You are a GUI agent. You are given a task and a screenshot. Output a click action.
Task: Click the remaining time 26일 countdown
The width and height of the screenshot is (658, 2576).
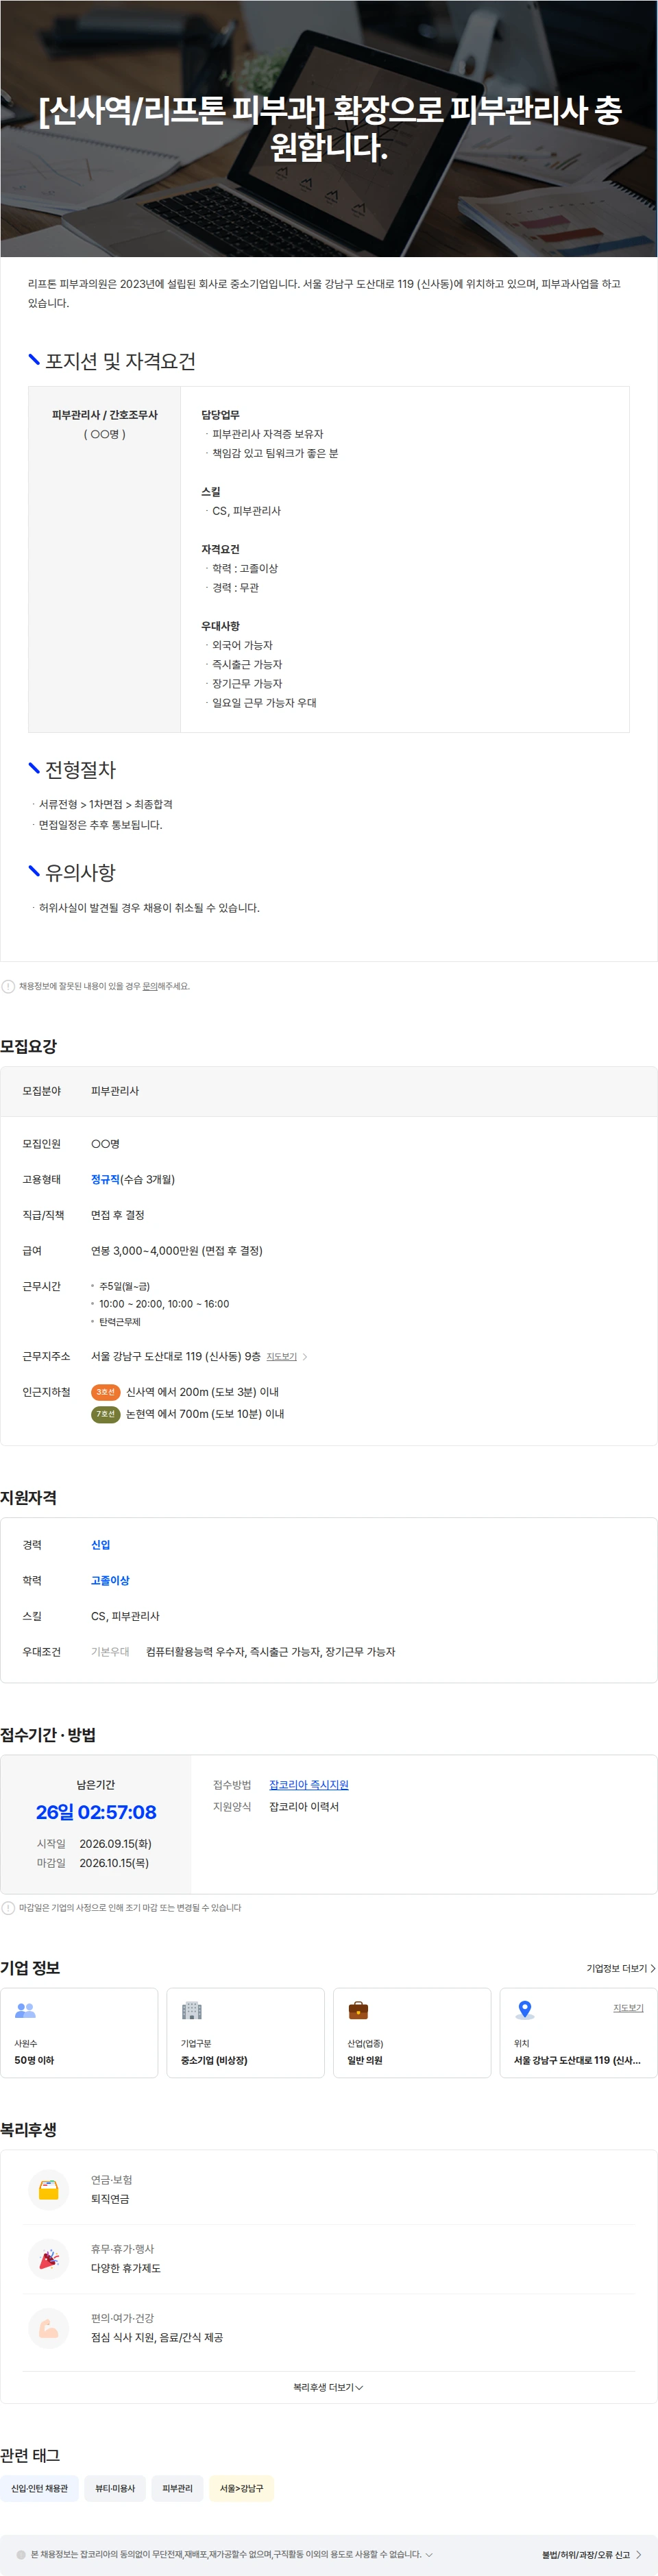pyautogui.click(x=96, y=1812)
